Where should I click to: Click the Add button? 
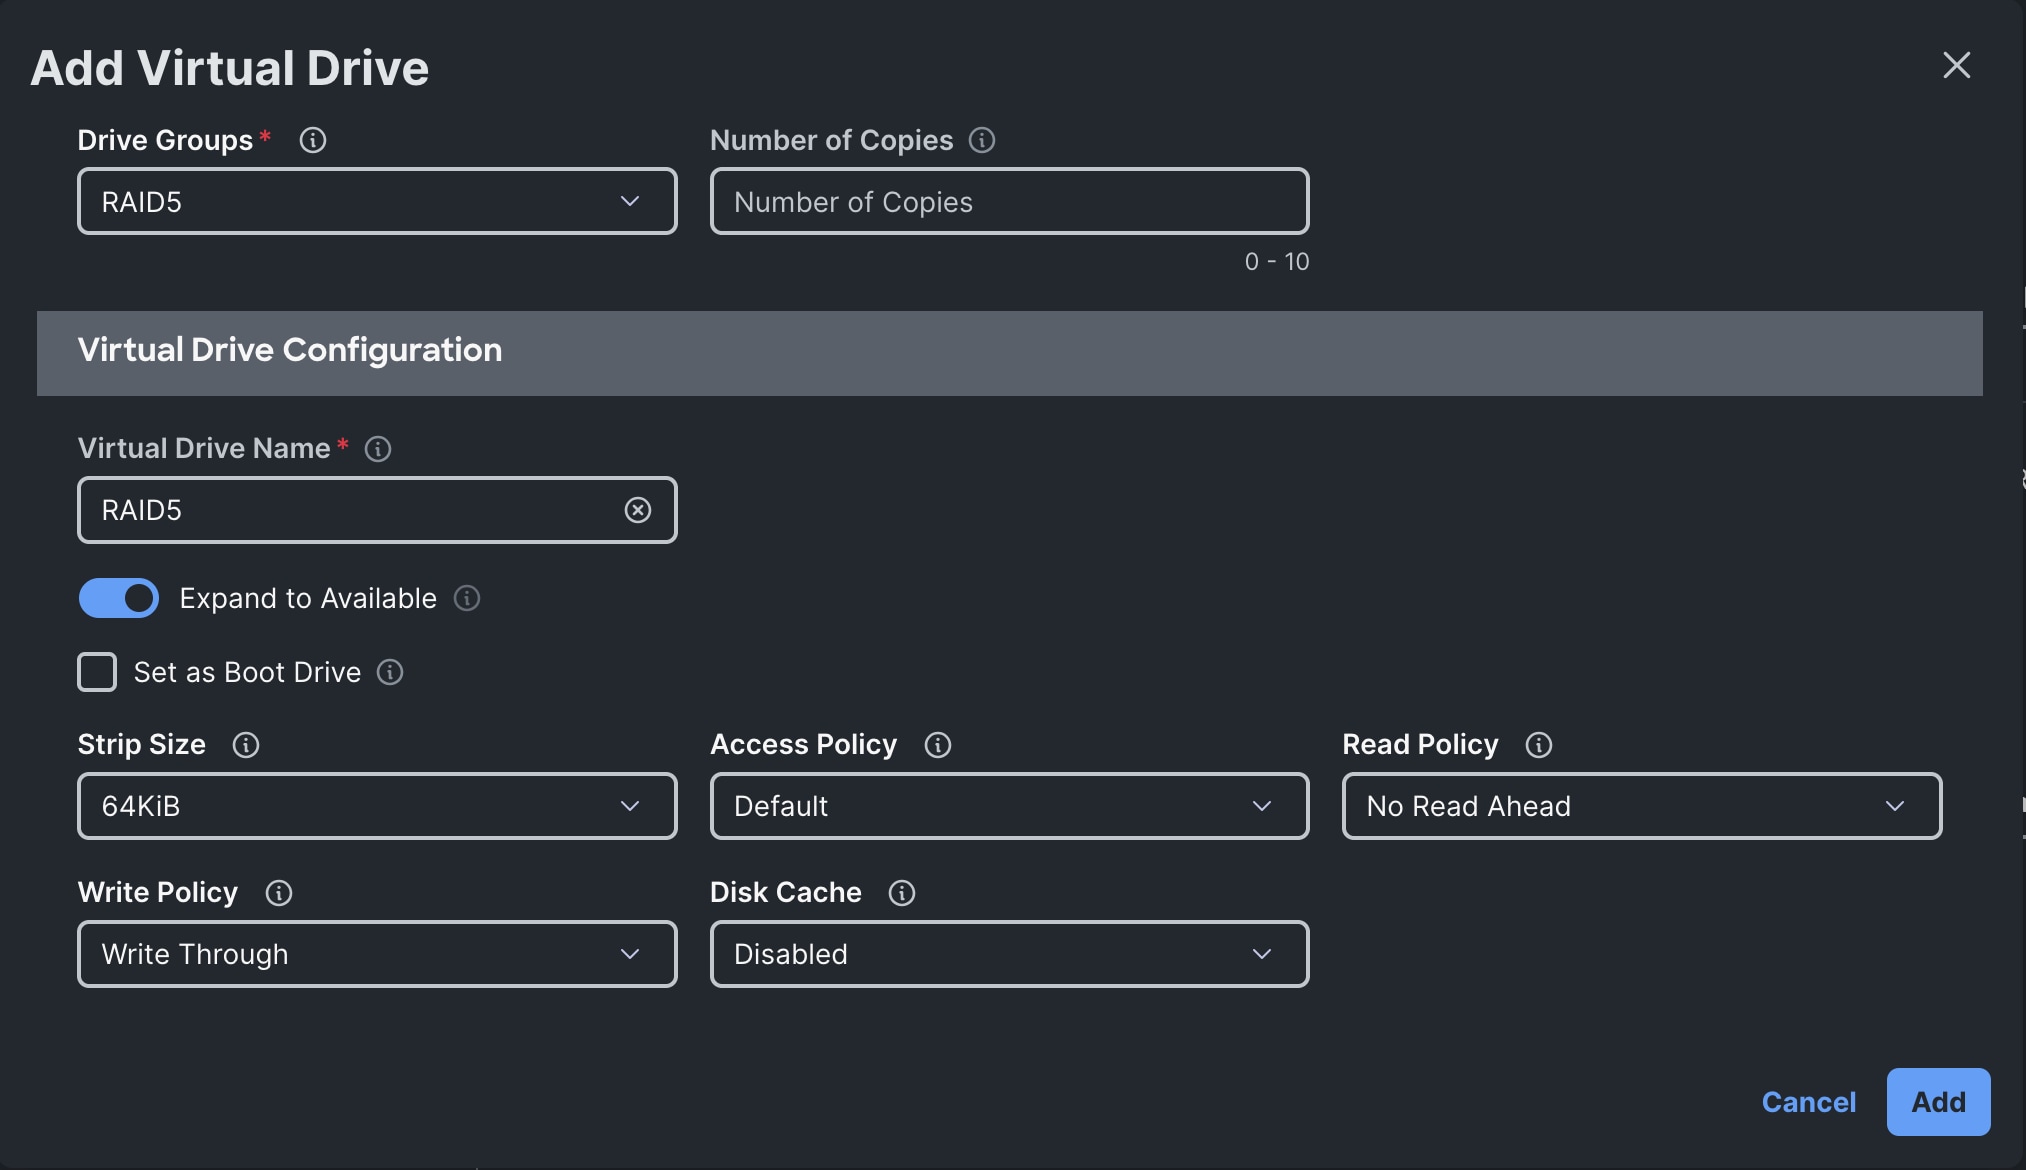(x=1936, y=1101)
